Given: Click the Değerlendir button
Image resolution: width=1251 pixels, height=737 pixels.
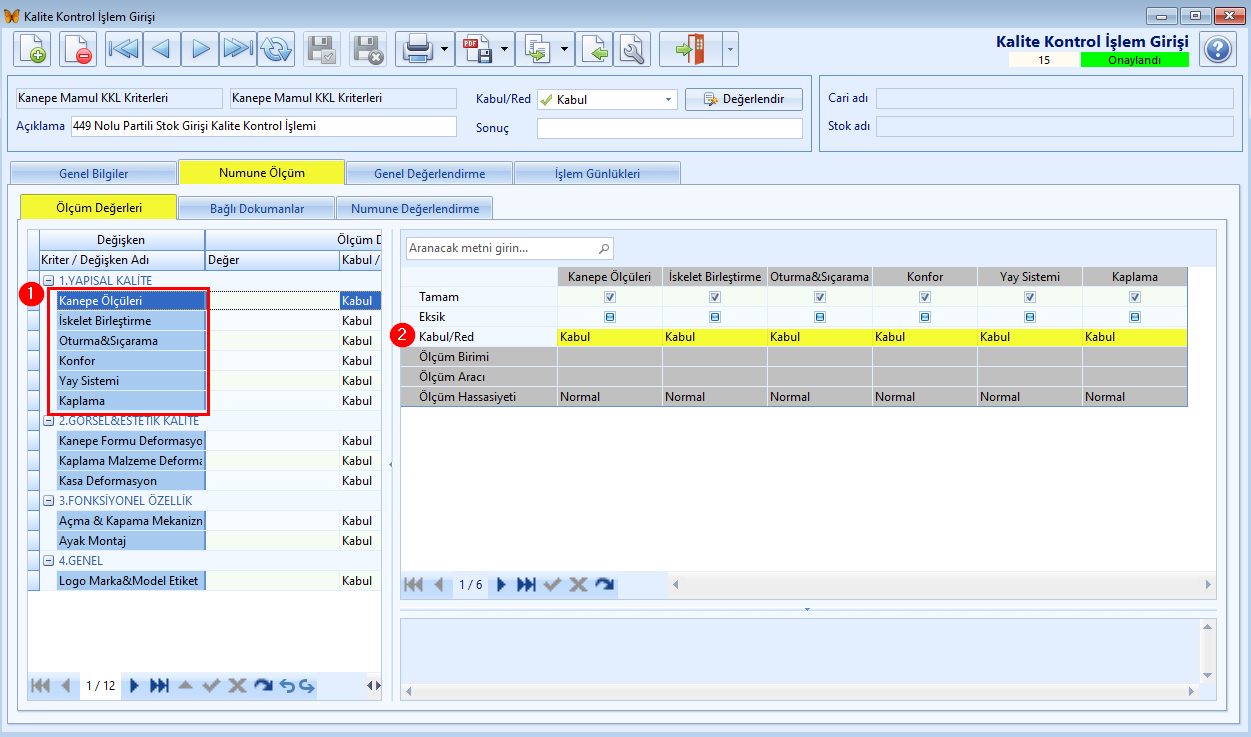Looking at the screenshot, I should click(743, 100).
